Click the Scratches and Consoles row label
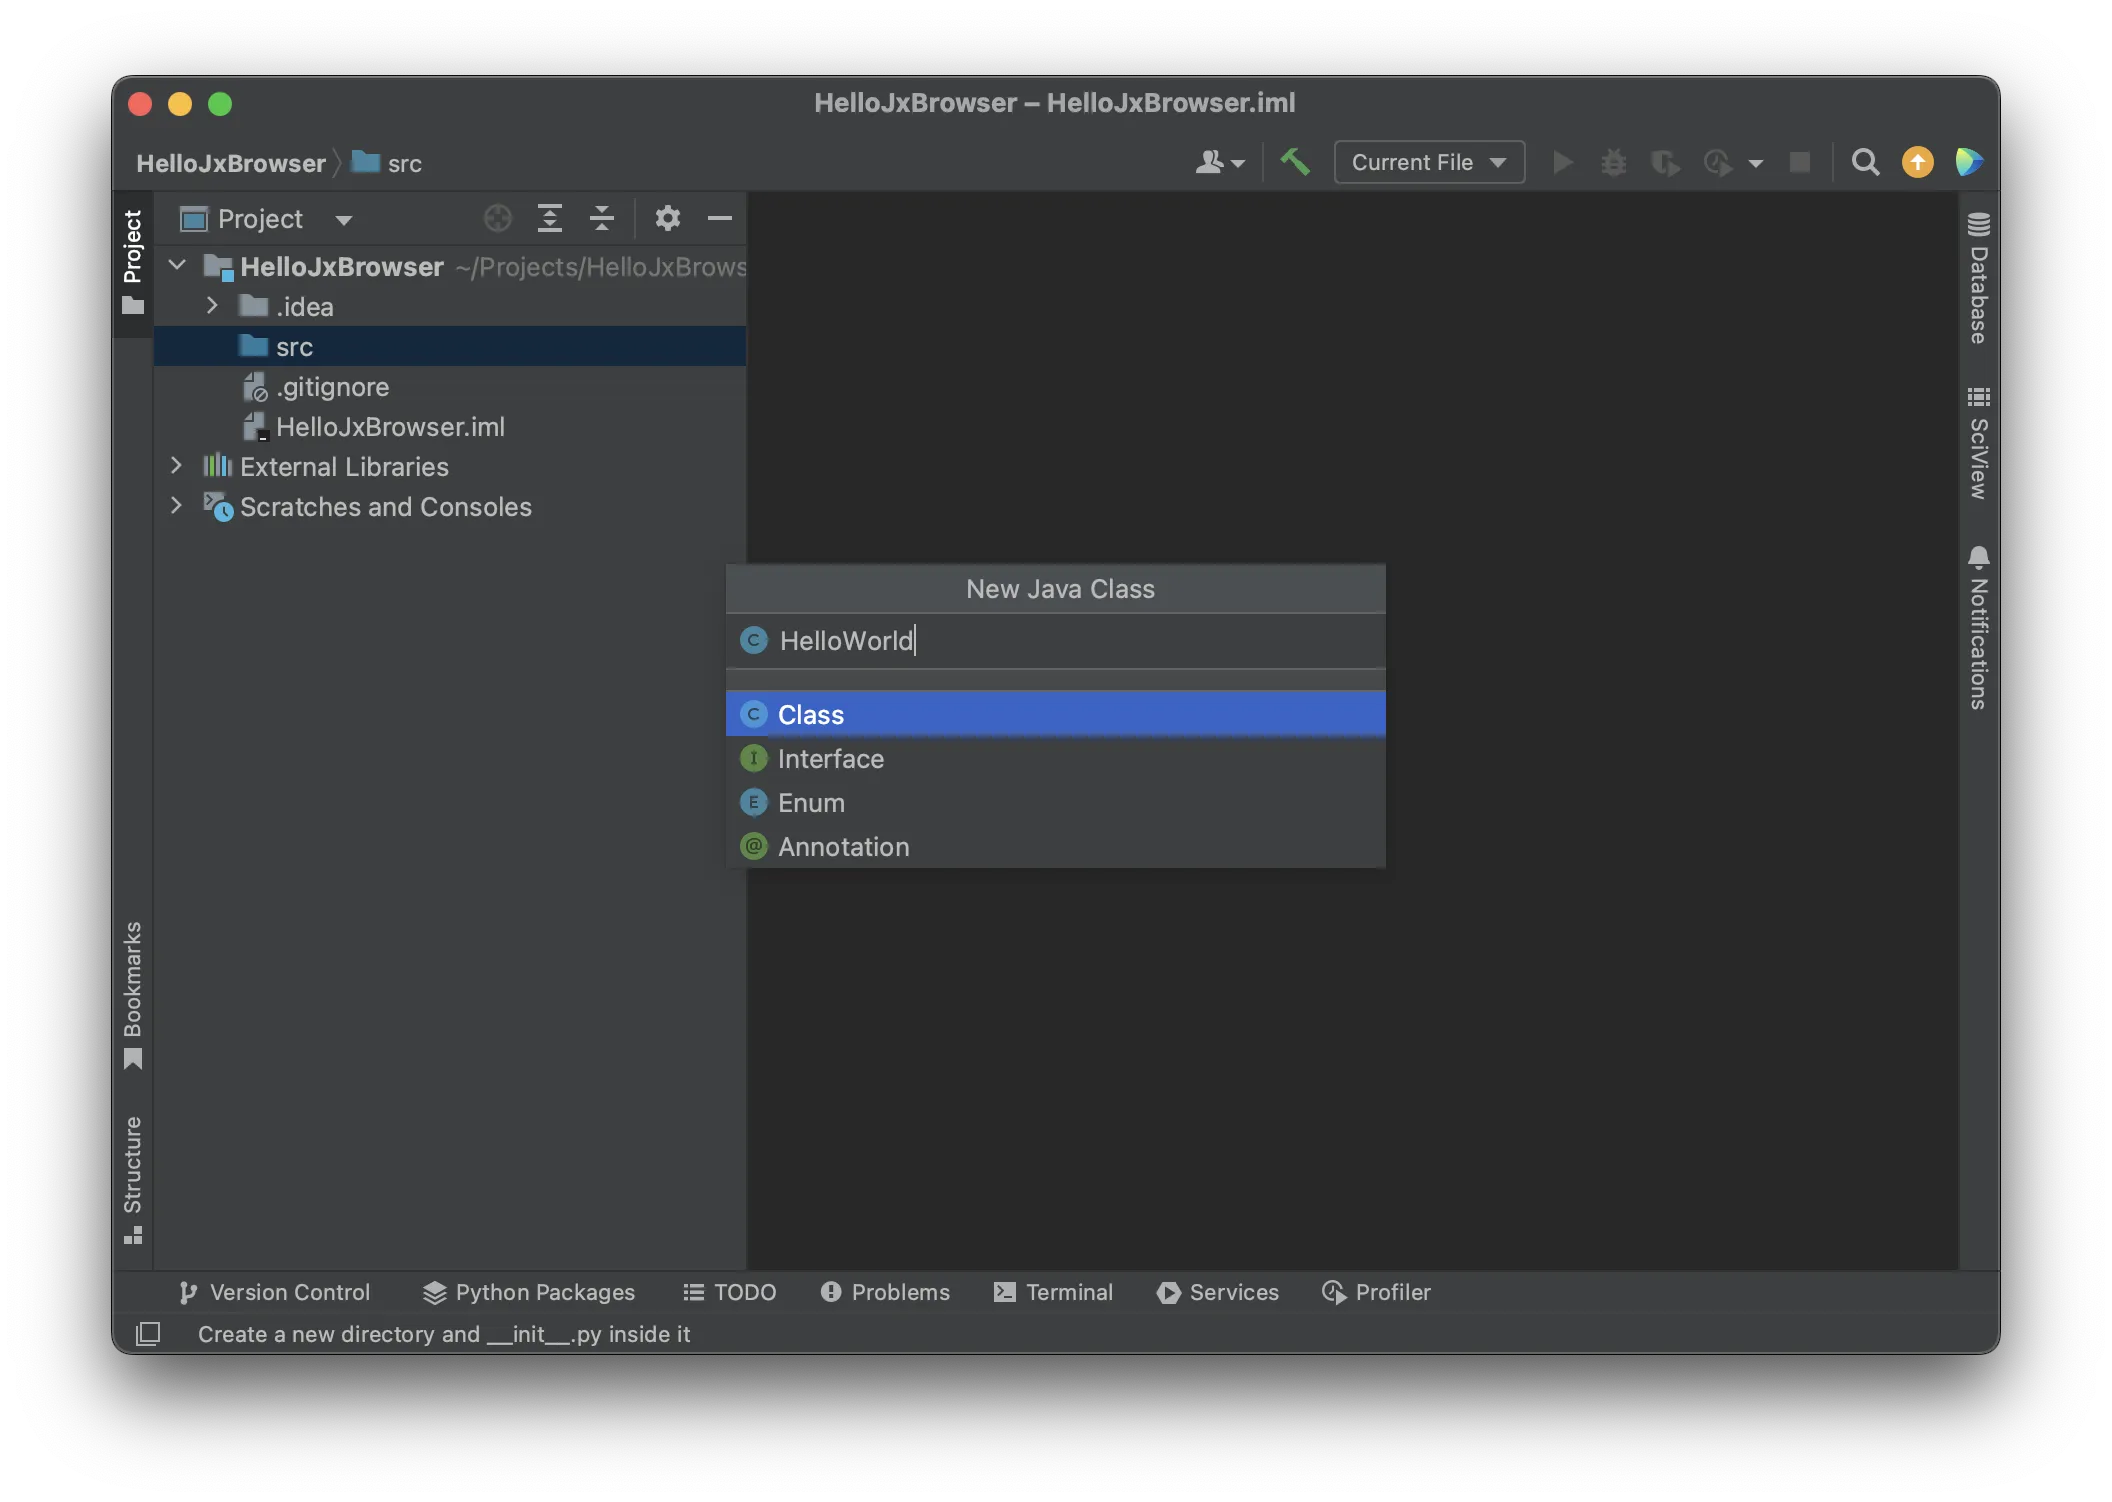The height and width of the screenshot is (1502, 2112). tap(386, 507)
